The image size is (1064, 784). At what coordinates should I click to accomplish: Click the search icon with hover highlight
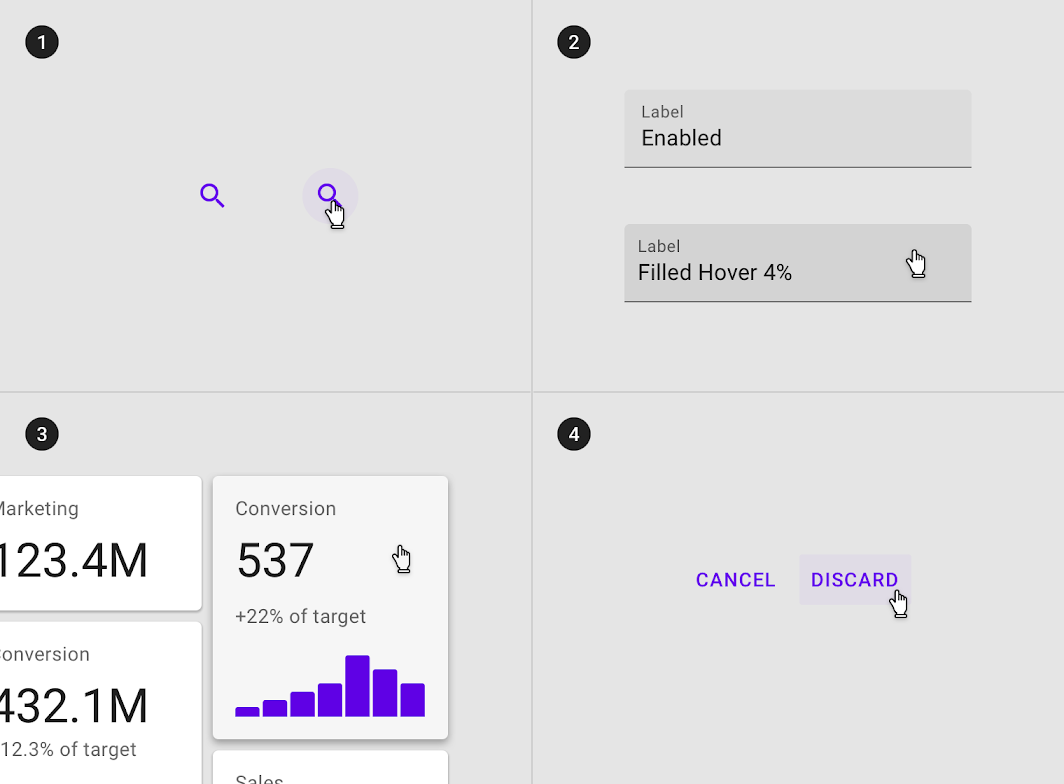pyautogui.click(x=329, y=195)
